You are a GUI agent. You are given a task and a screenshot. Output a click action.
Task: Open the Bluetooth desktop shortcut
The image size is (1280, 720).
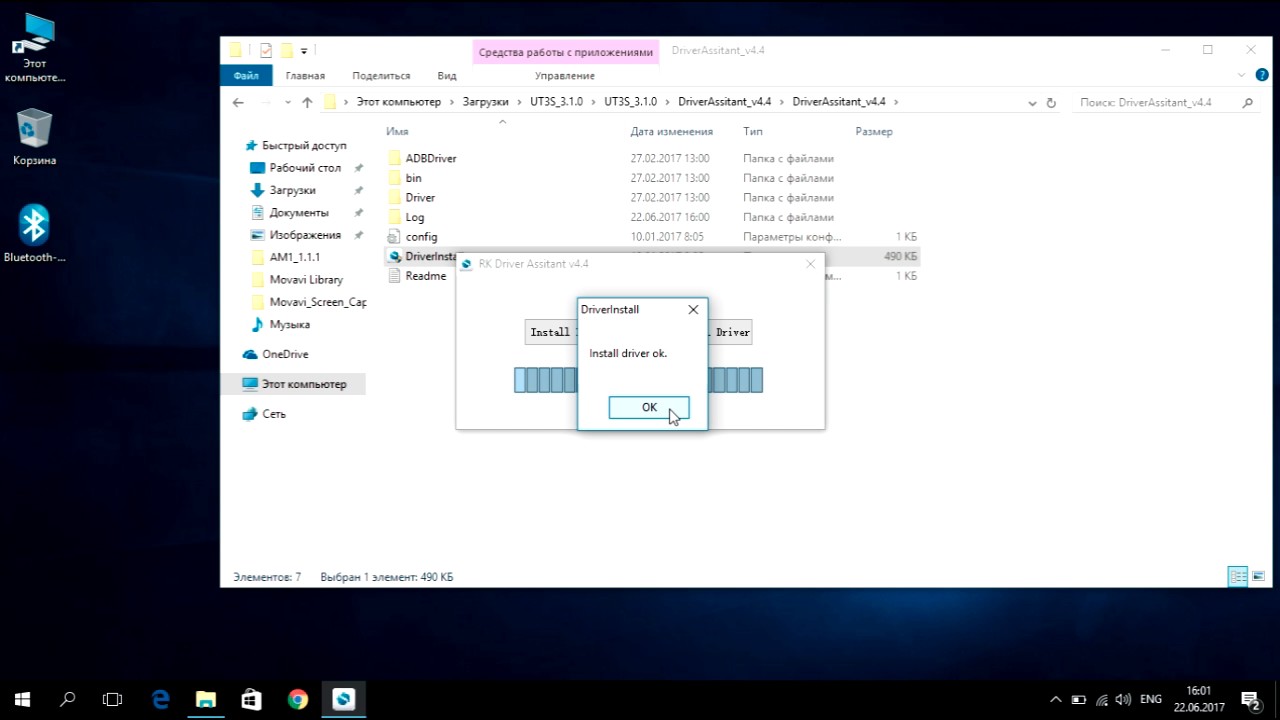pos(34,234)
